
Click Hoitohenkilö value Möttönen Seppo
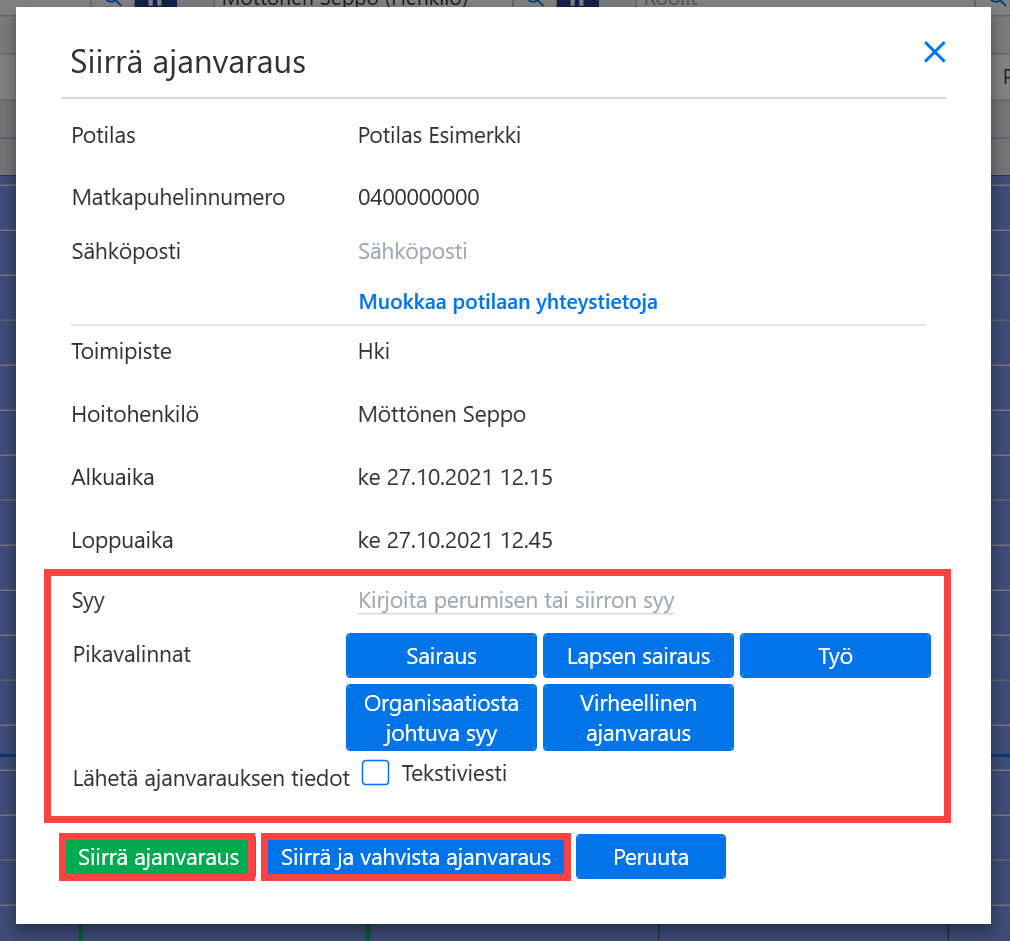(x=442, y=414)
